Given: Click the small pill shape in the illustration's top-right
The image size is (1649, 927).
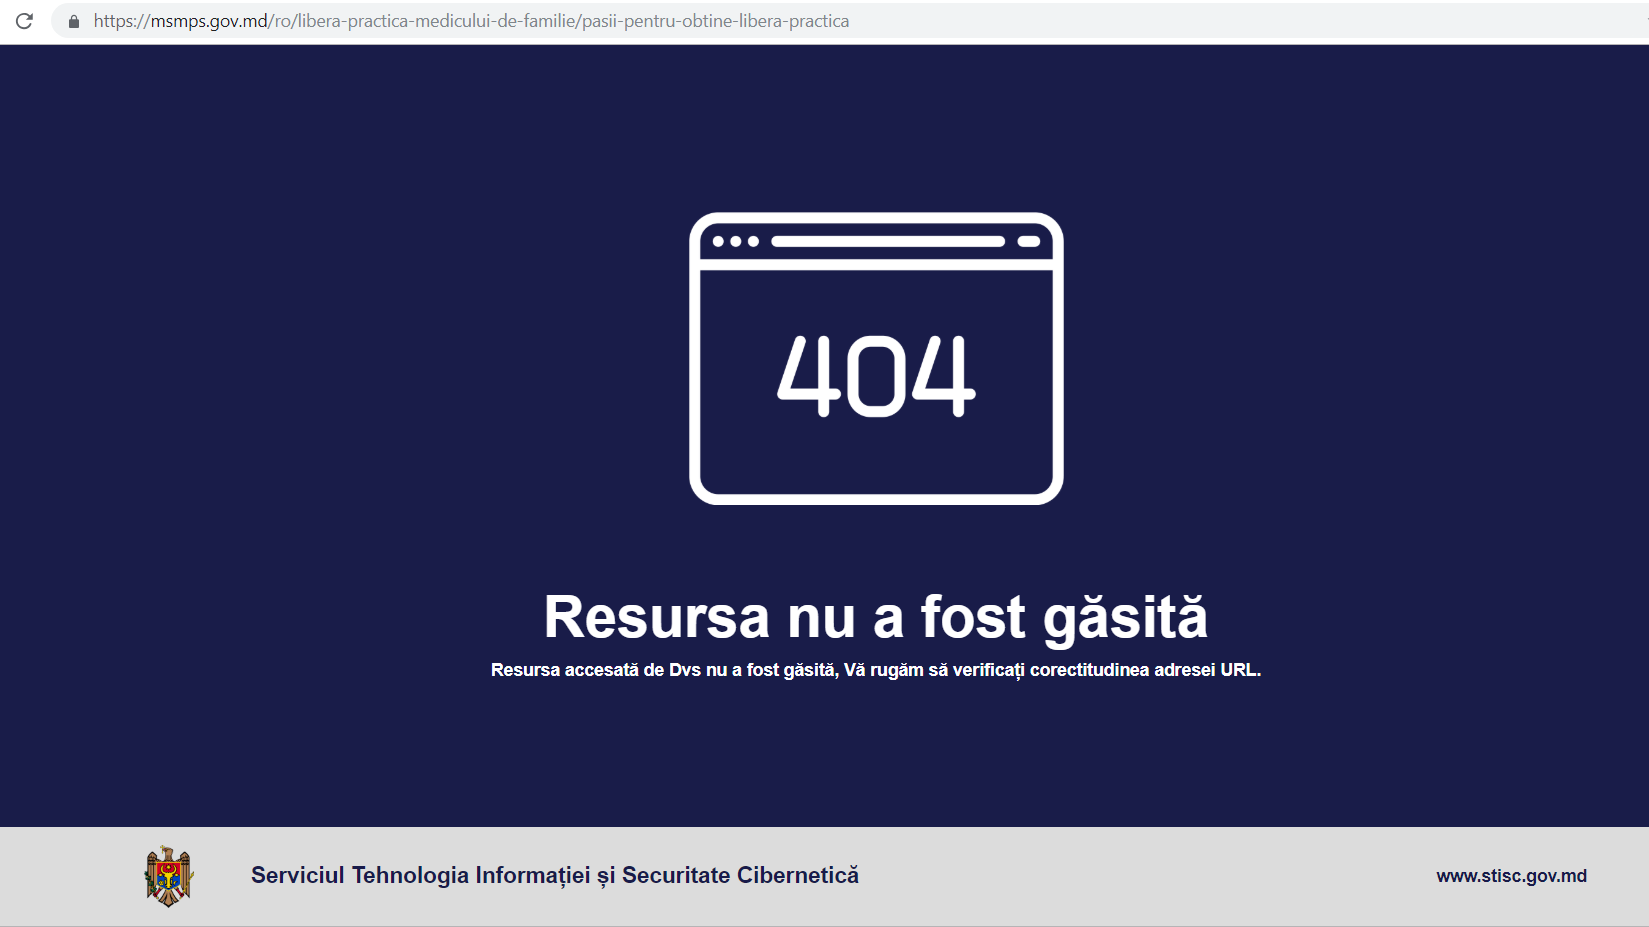Looking at the screenshot, I should pos(1028,242).
